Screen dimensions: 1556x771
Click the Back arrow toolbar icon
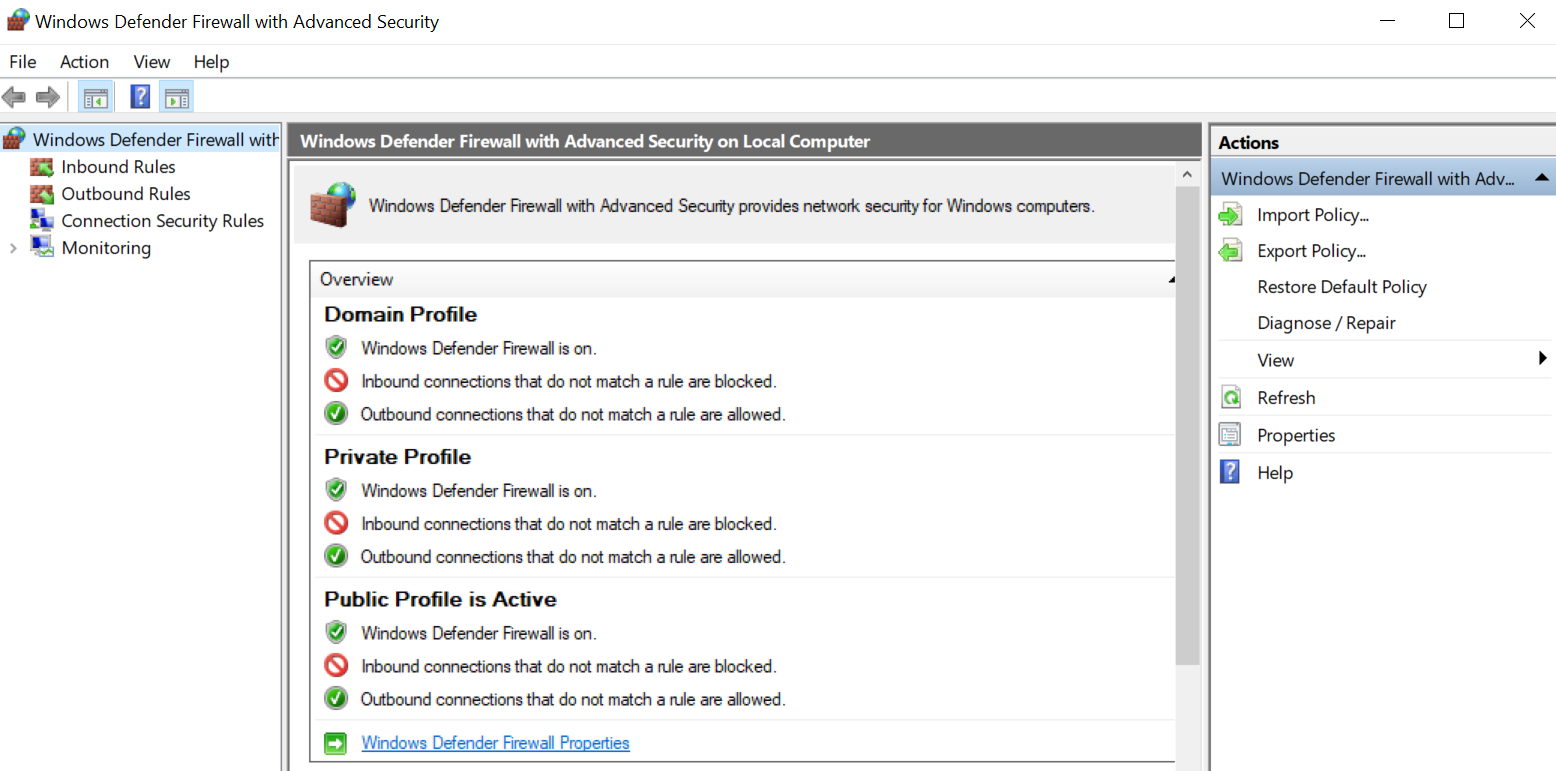[x=14, y=97]
